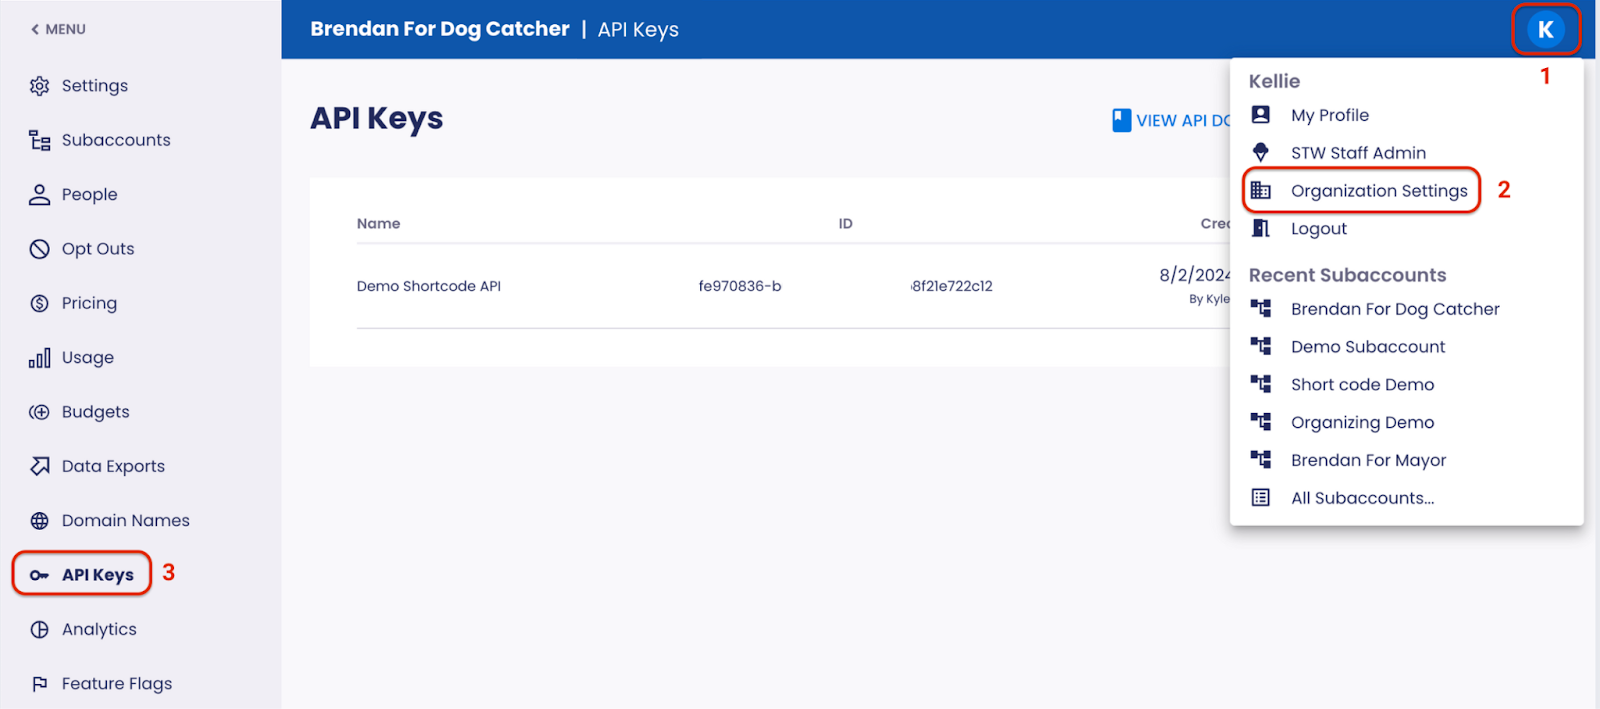
Task: Click the Brendan For Dog Catcher subaccount icon
Action: (1261, 309)
